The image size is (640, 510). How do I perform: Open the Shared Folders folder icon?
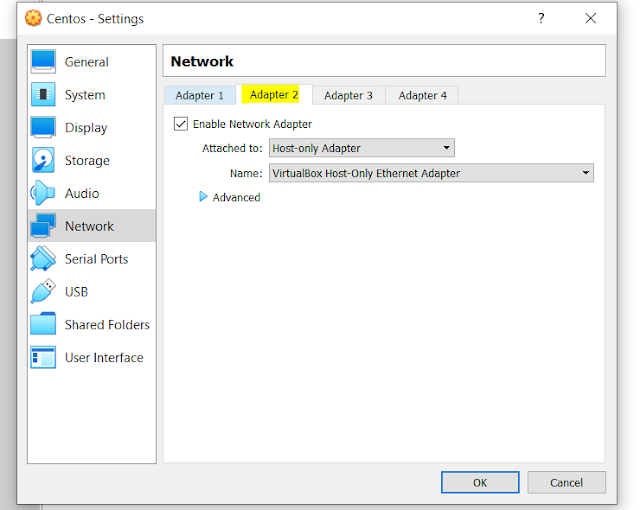pyautogui.click(x=43, y=324)
